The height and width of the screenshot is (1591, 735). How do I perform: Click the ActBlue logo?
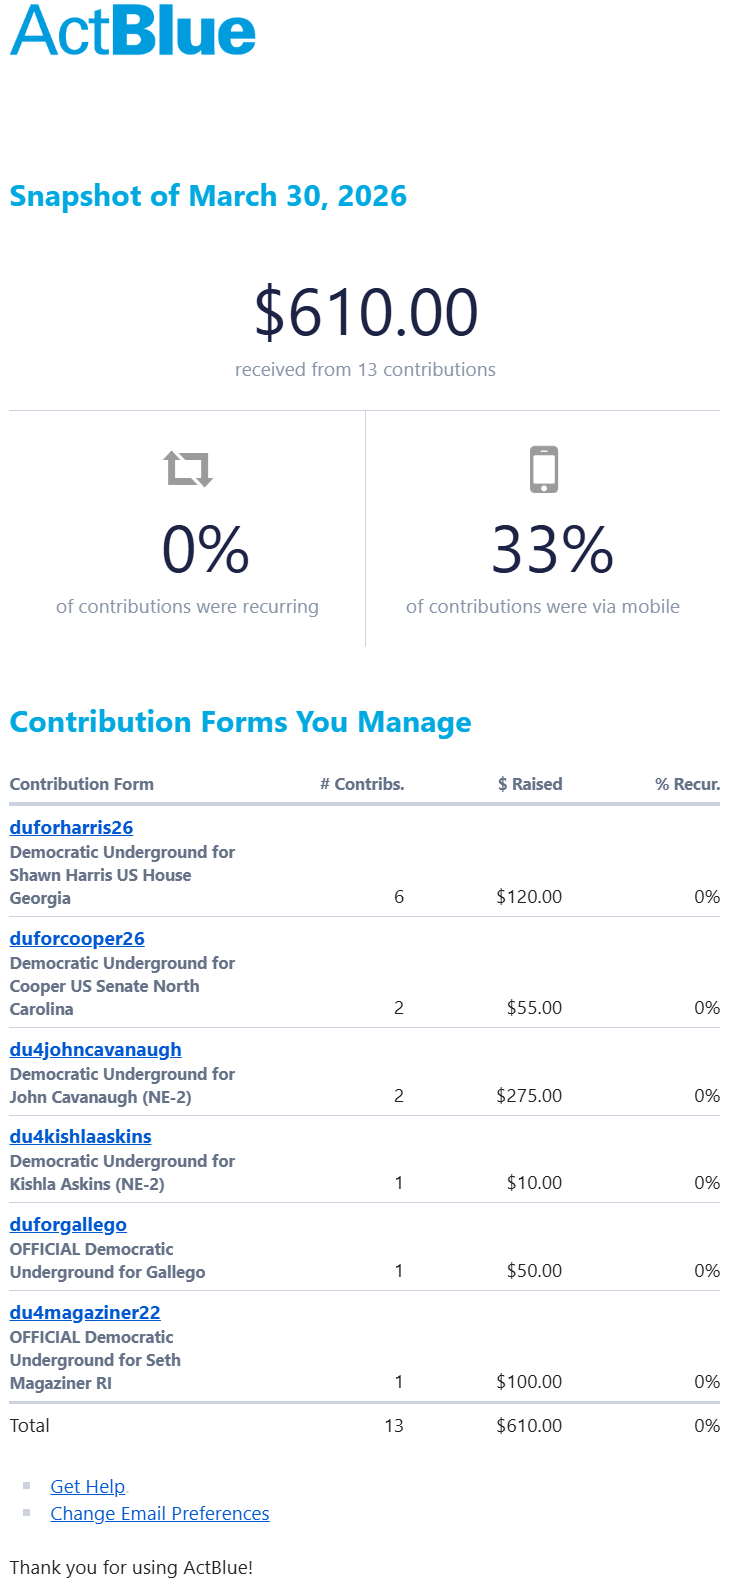(133, 31)
